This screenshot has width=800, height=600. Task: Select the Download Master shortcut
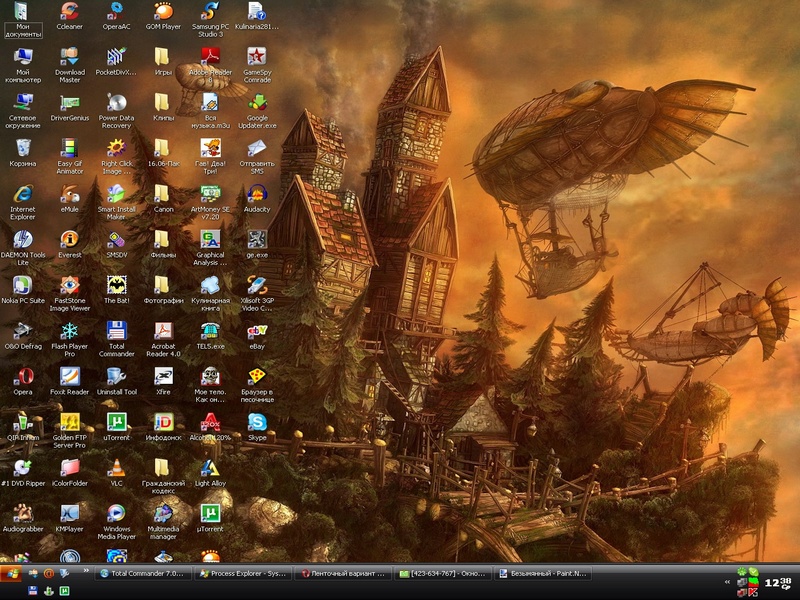tap(70, 57)
